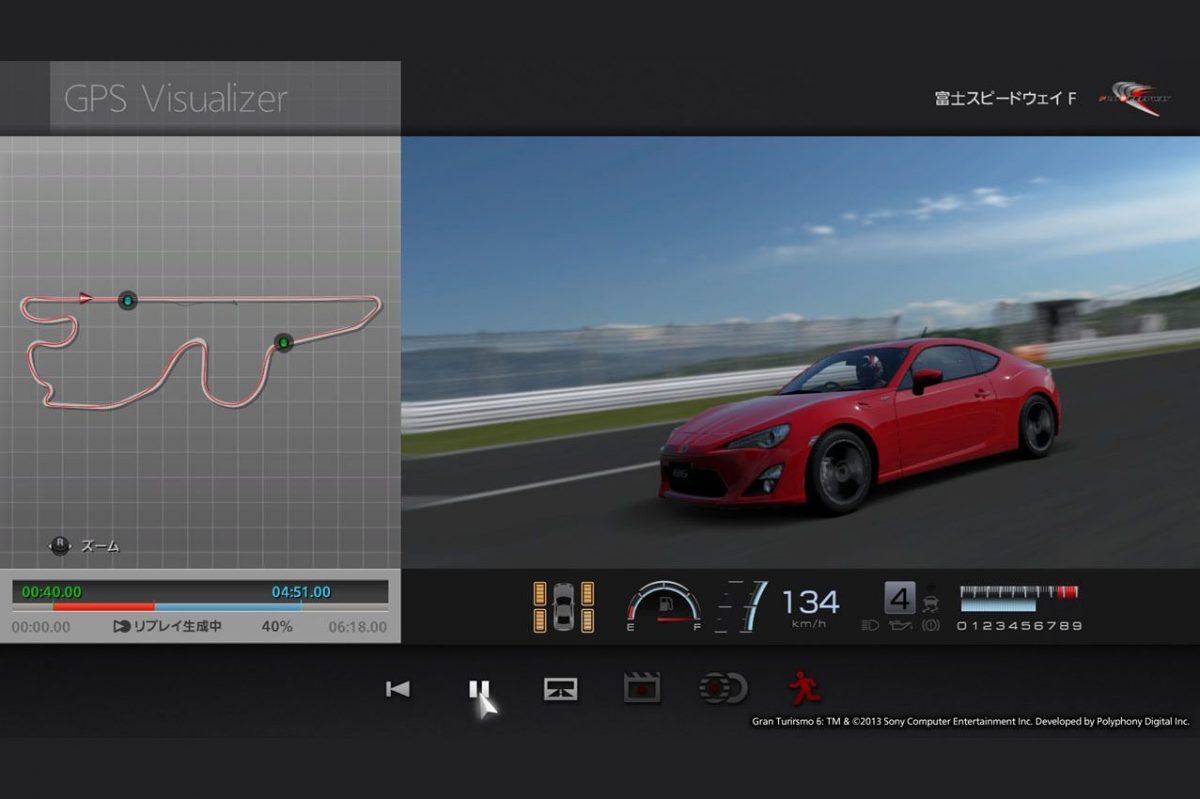Click the clapperboard recording icon
This screenshot has width=1200, height=799.
pos(641,689)
